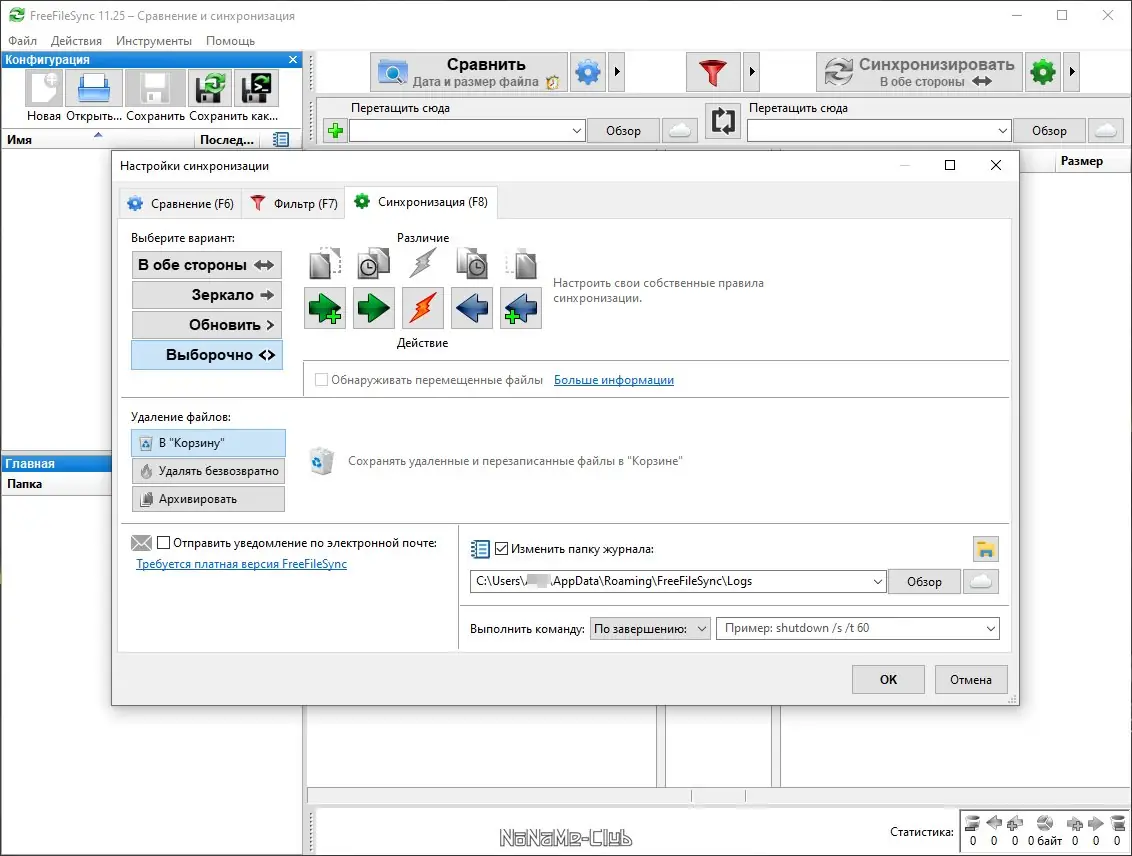This screenshot has height=856, width=1132.
Task: Click the New configuration icon
Action: point(44,88)
